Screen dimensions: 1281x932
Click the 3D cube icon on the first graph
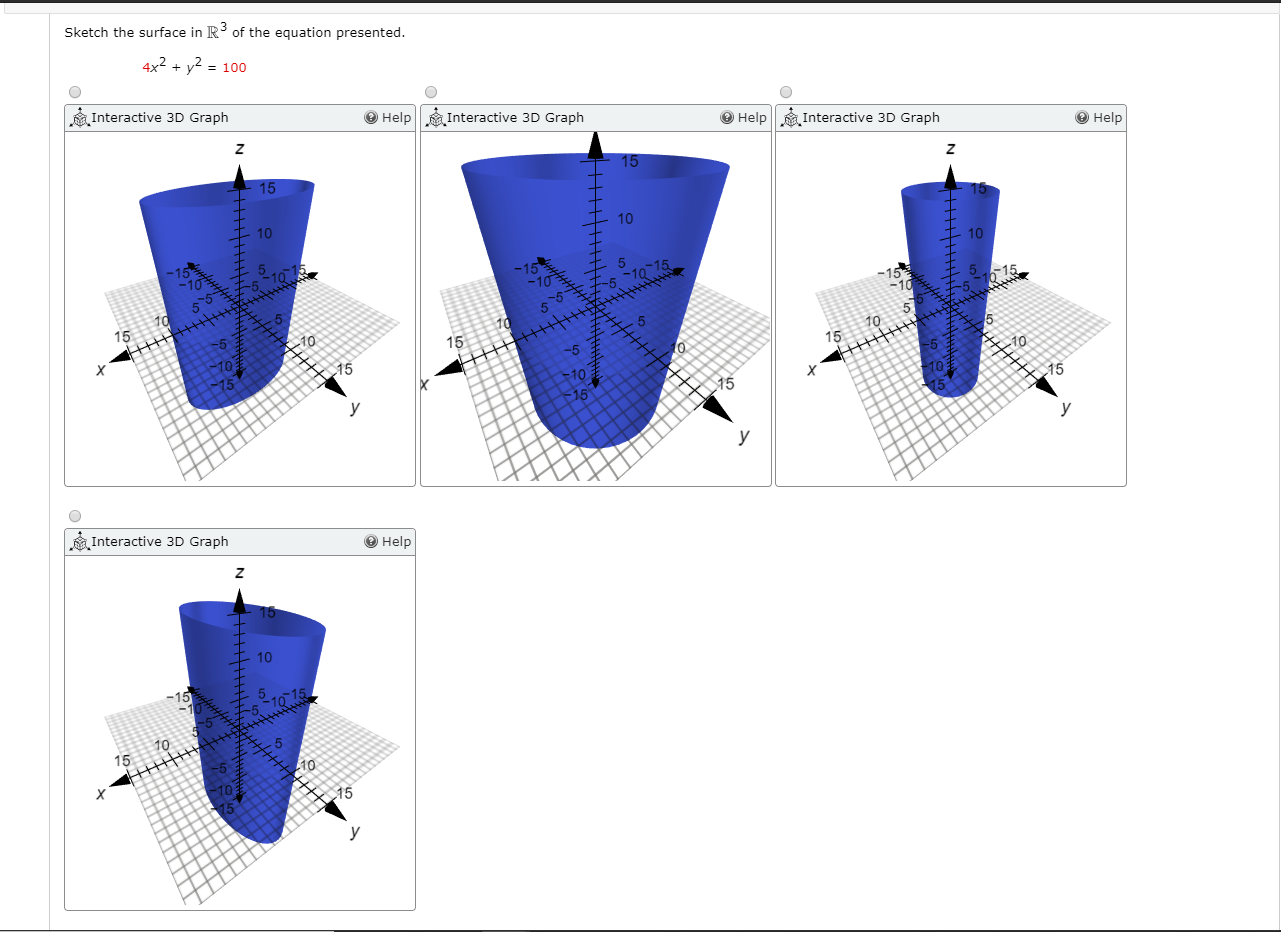click(80, 117)
